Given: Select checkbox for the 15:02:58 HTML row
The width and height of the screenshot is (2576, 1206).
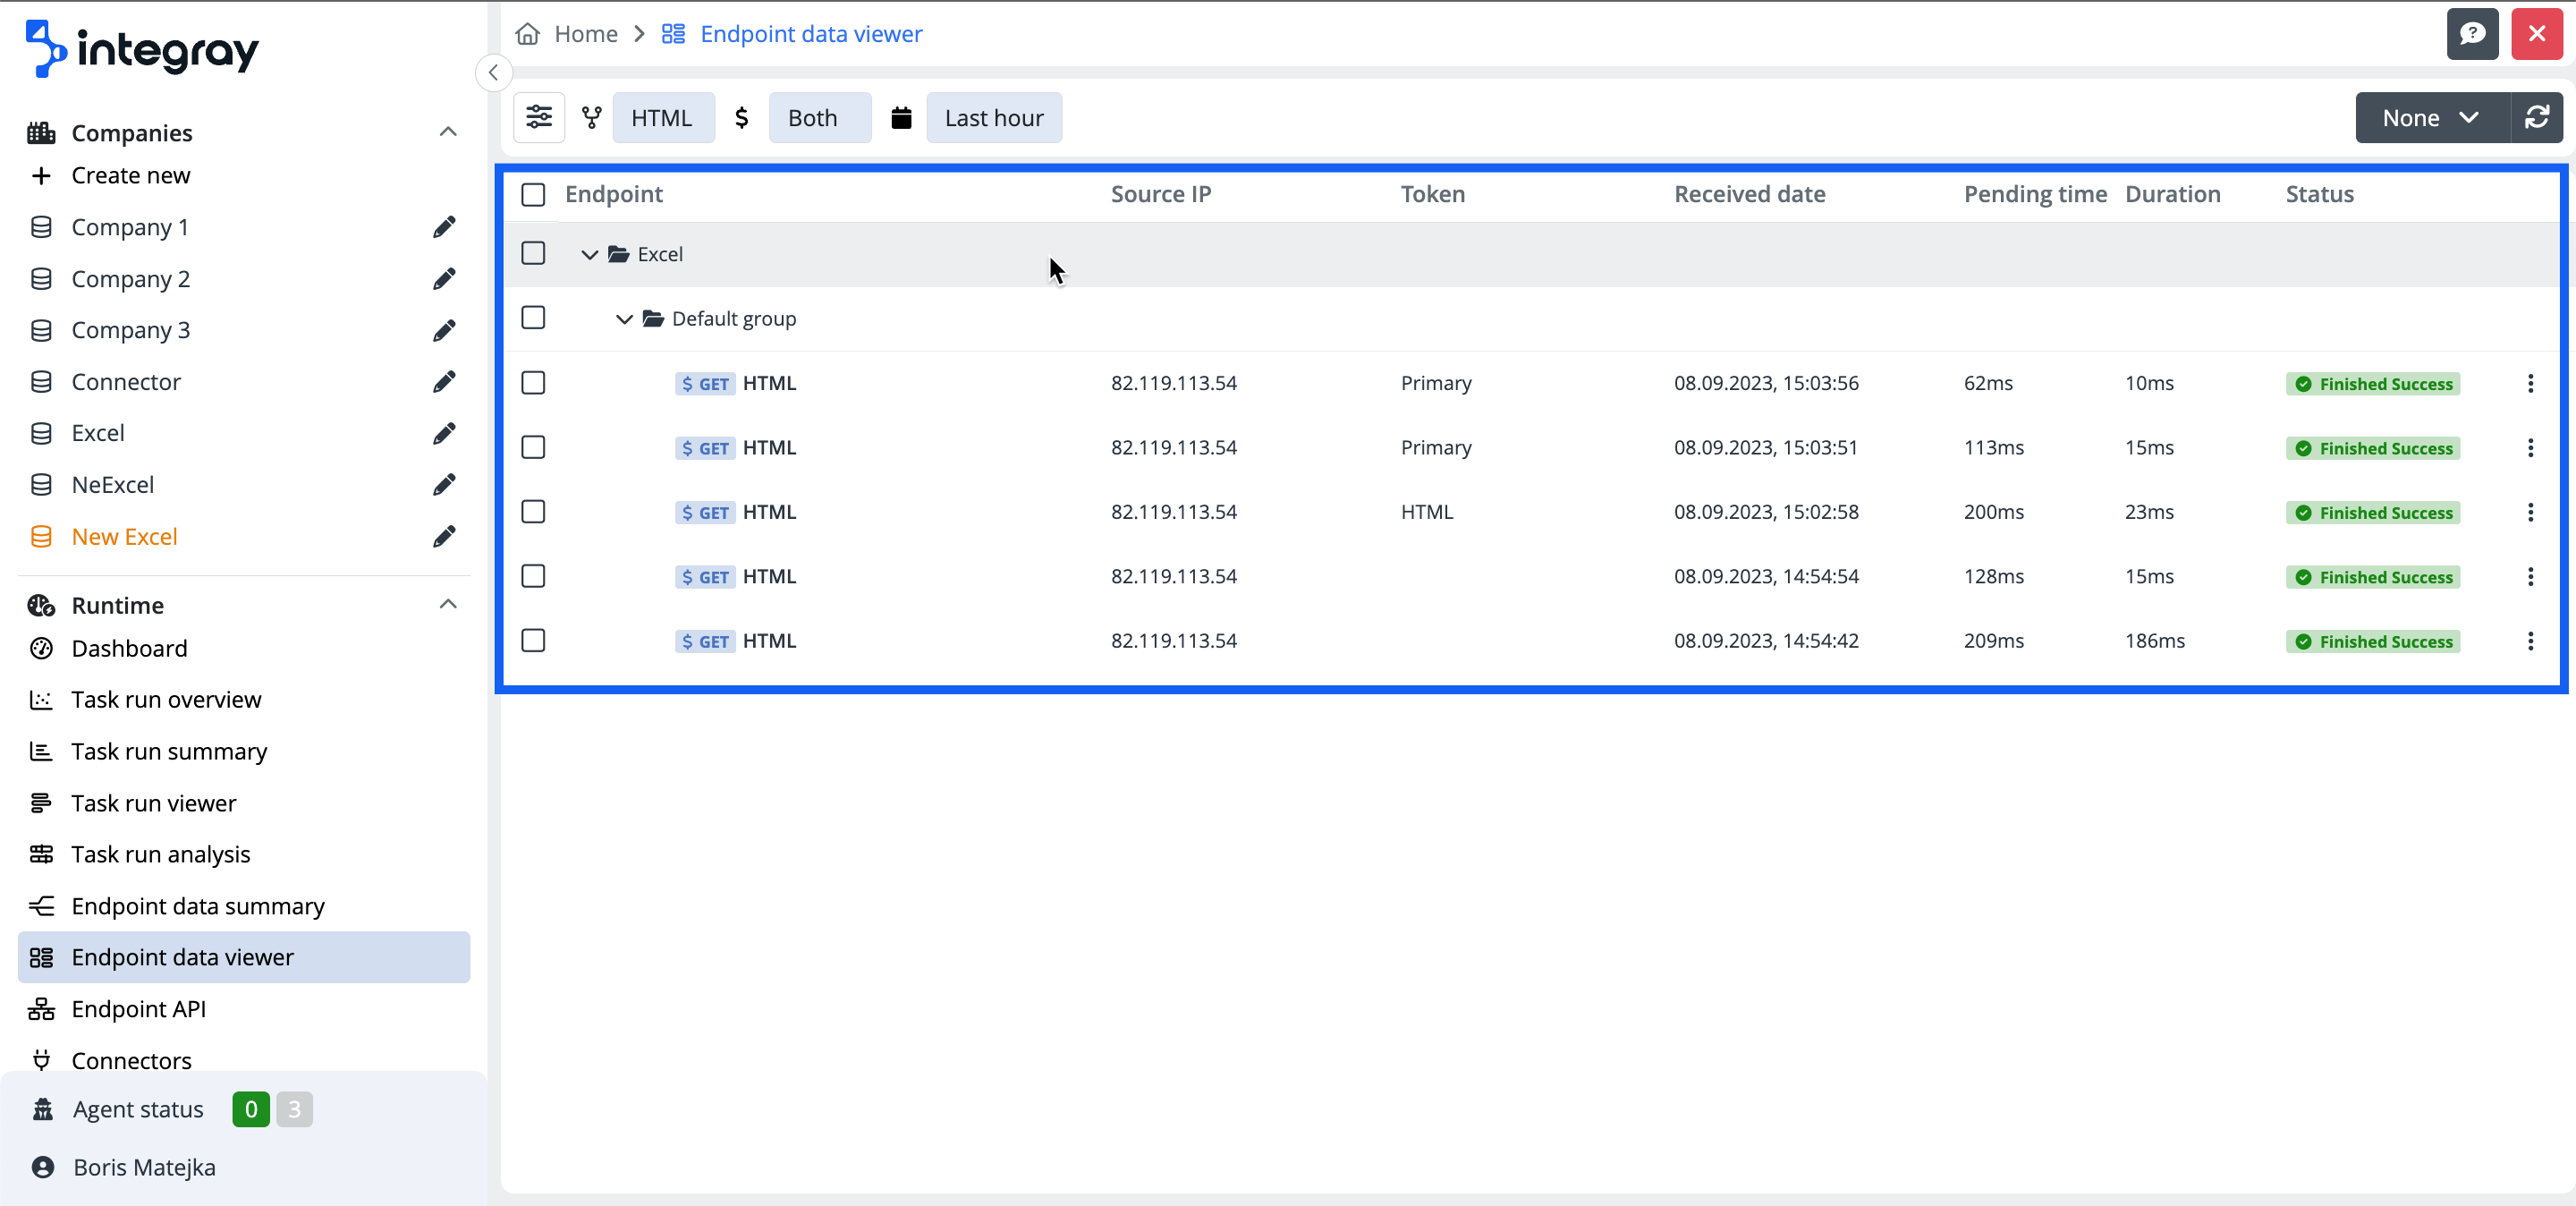Looking at the screenshot, I should 533,512.
